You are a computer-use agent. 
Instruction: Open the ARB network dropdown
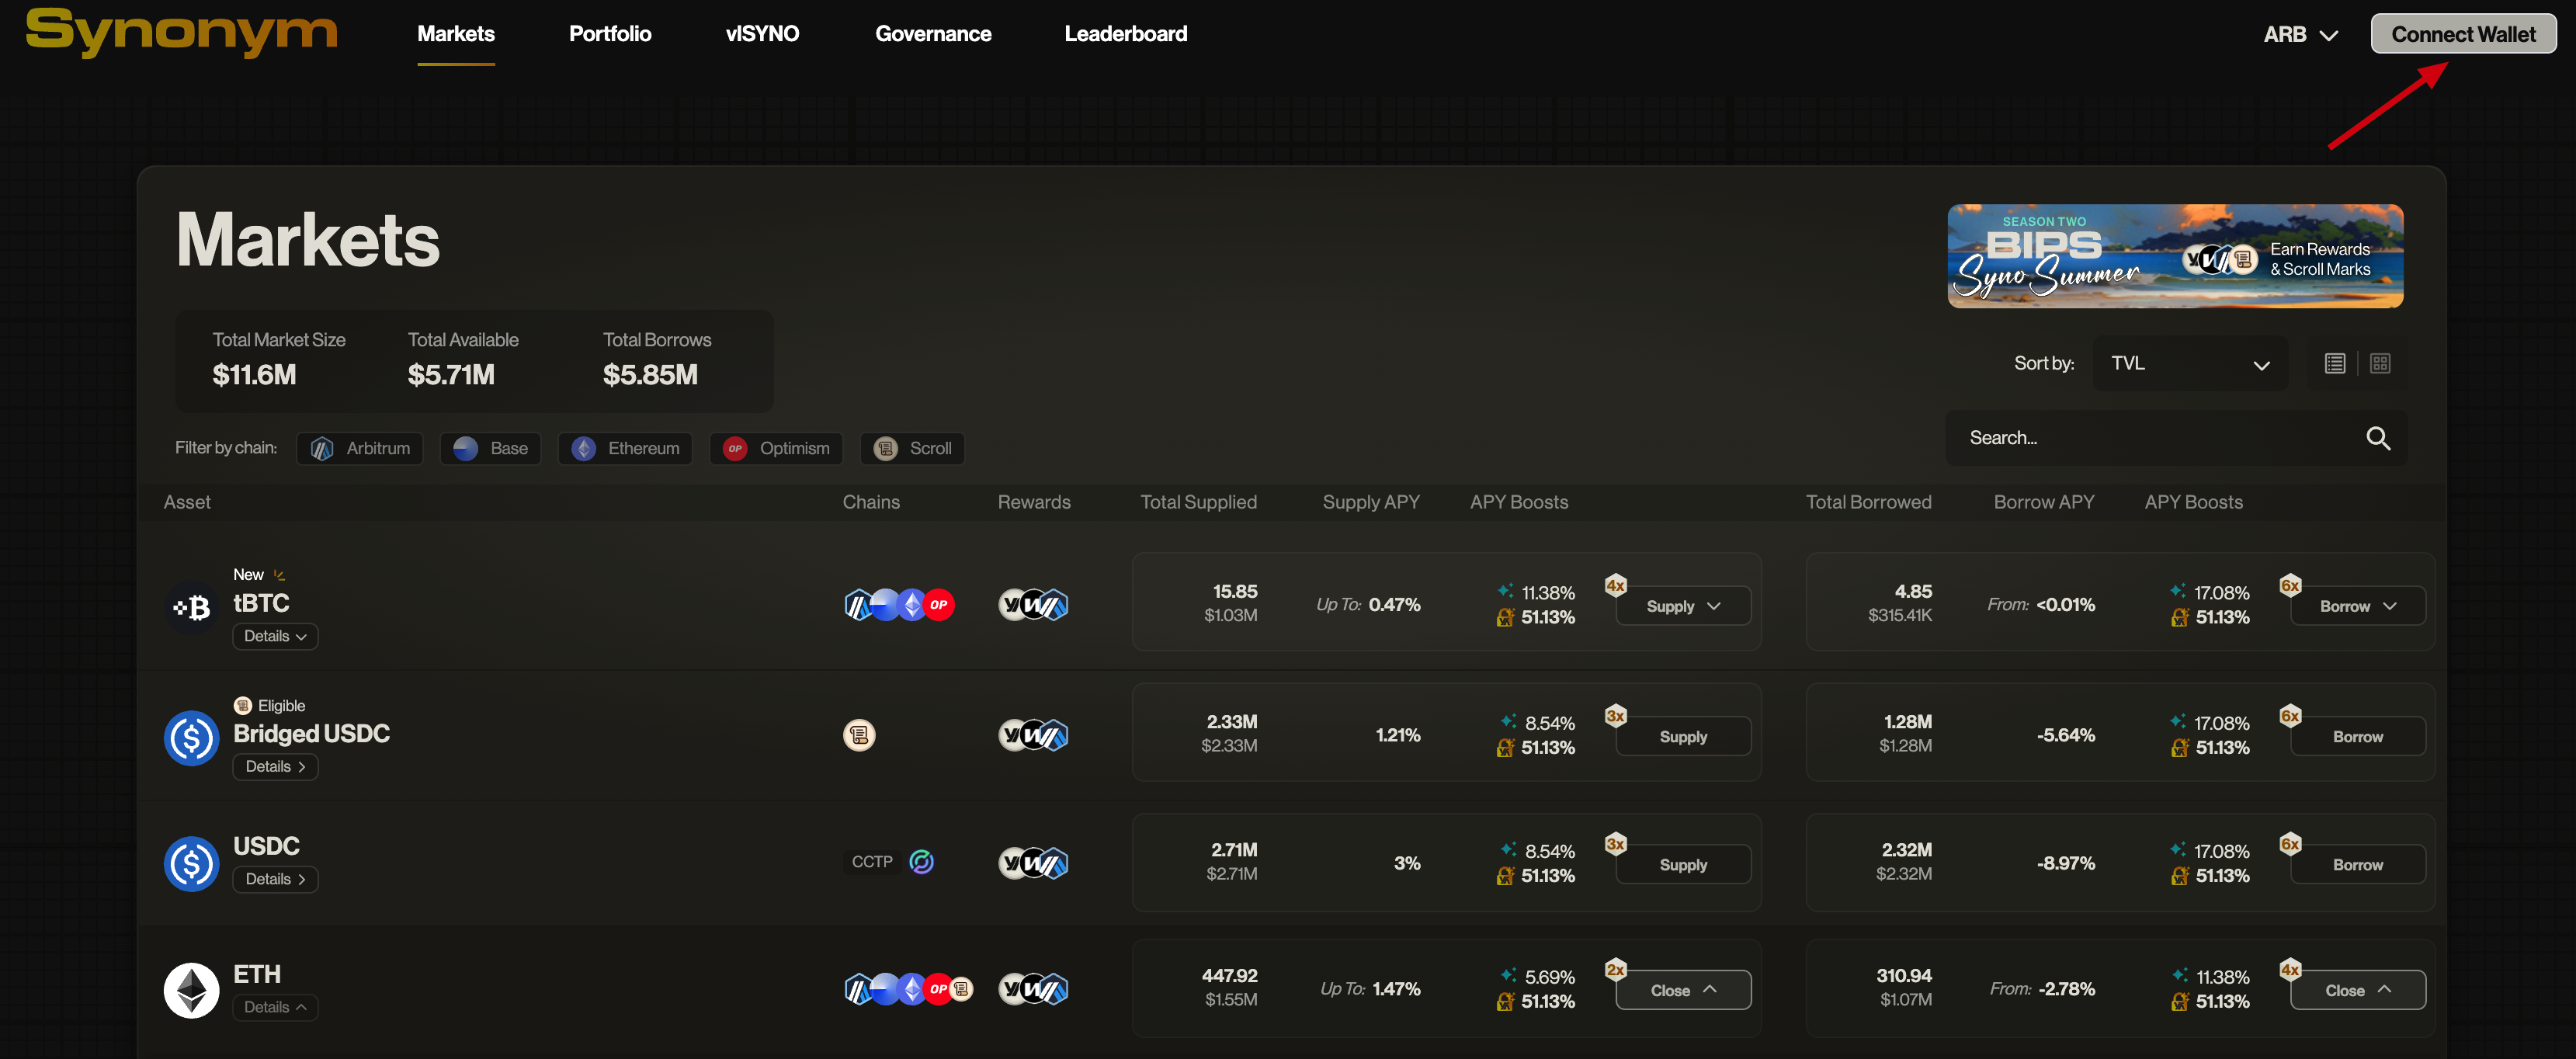point(2300,35)
